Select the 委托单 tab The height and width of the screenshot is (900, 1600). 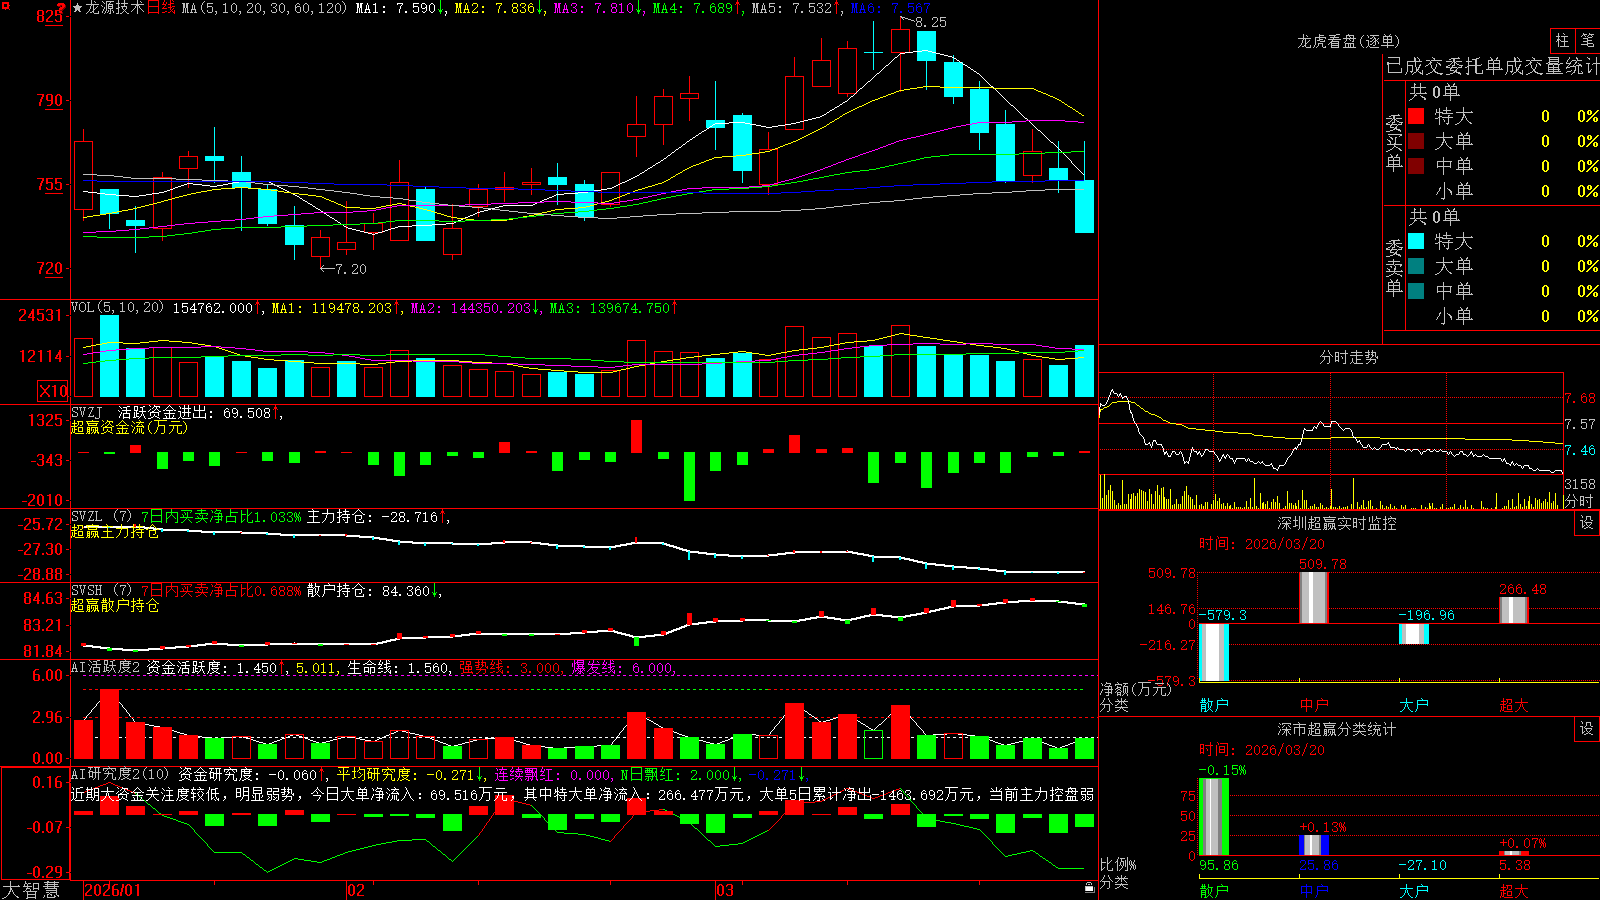tap(1473, 67)
